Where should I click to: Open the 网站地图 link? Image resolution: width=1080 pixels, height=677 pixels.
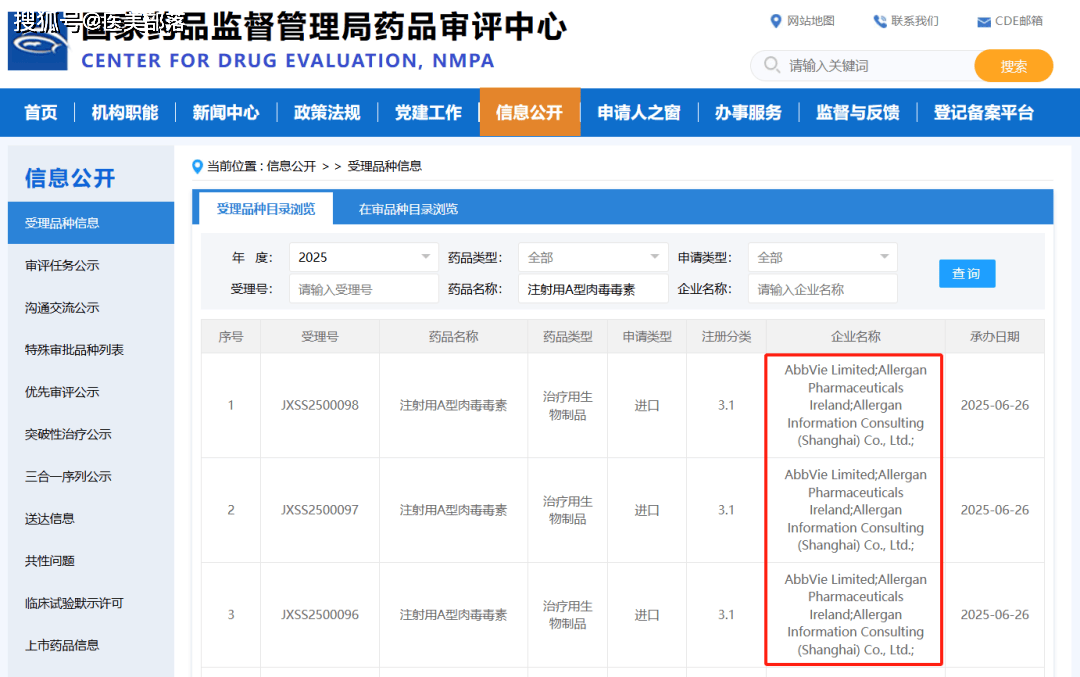coord(811,21)
